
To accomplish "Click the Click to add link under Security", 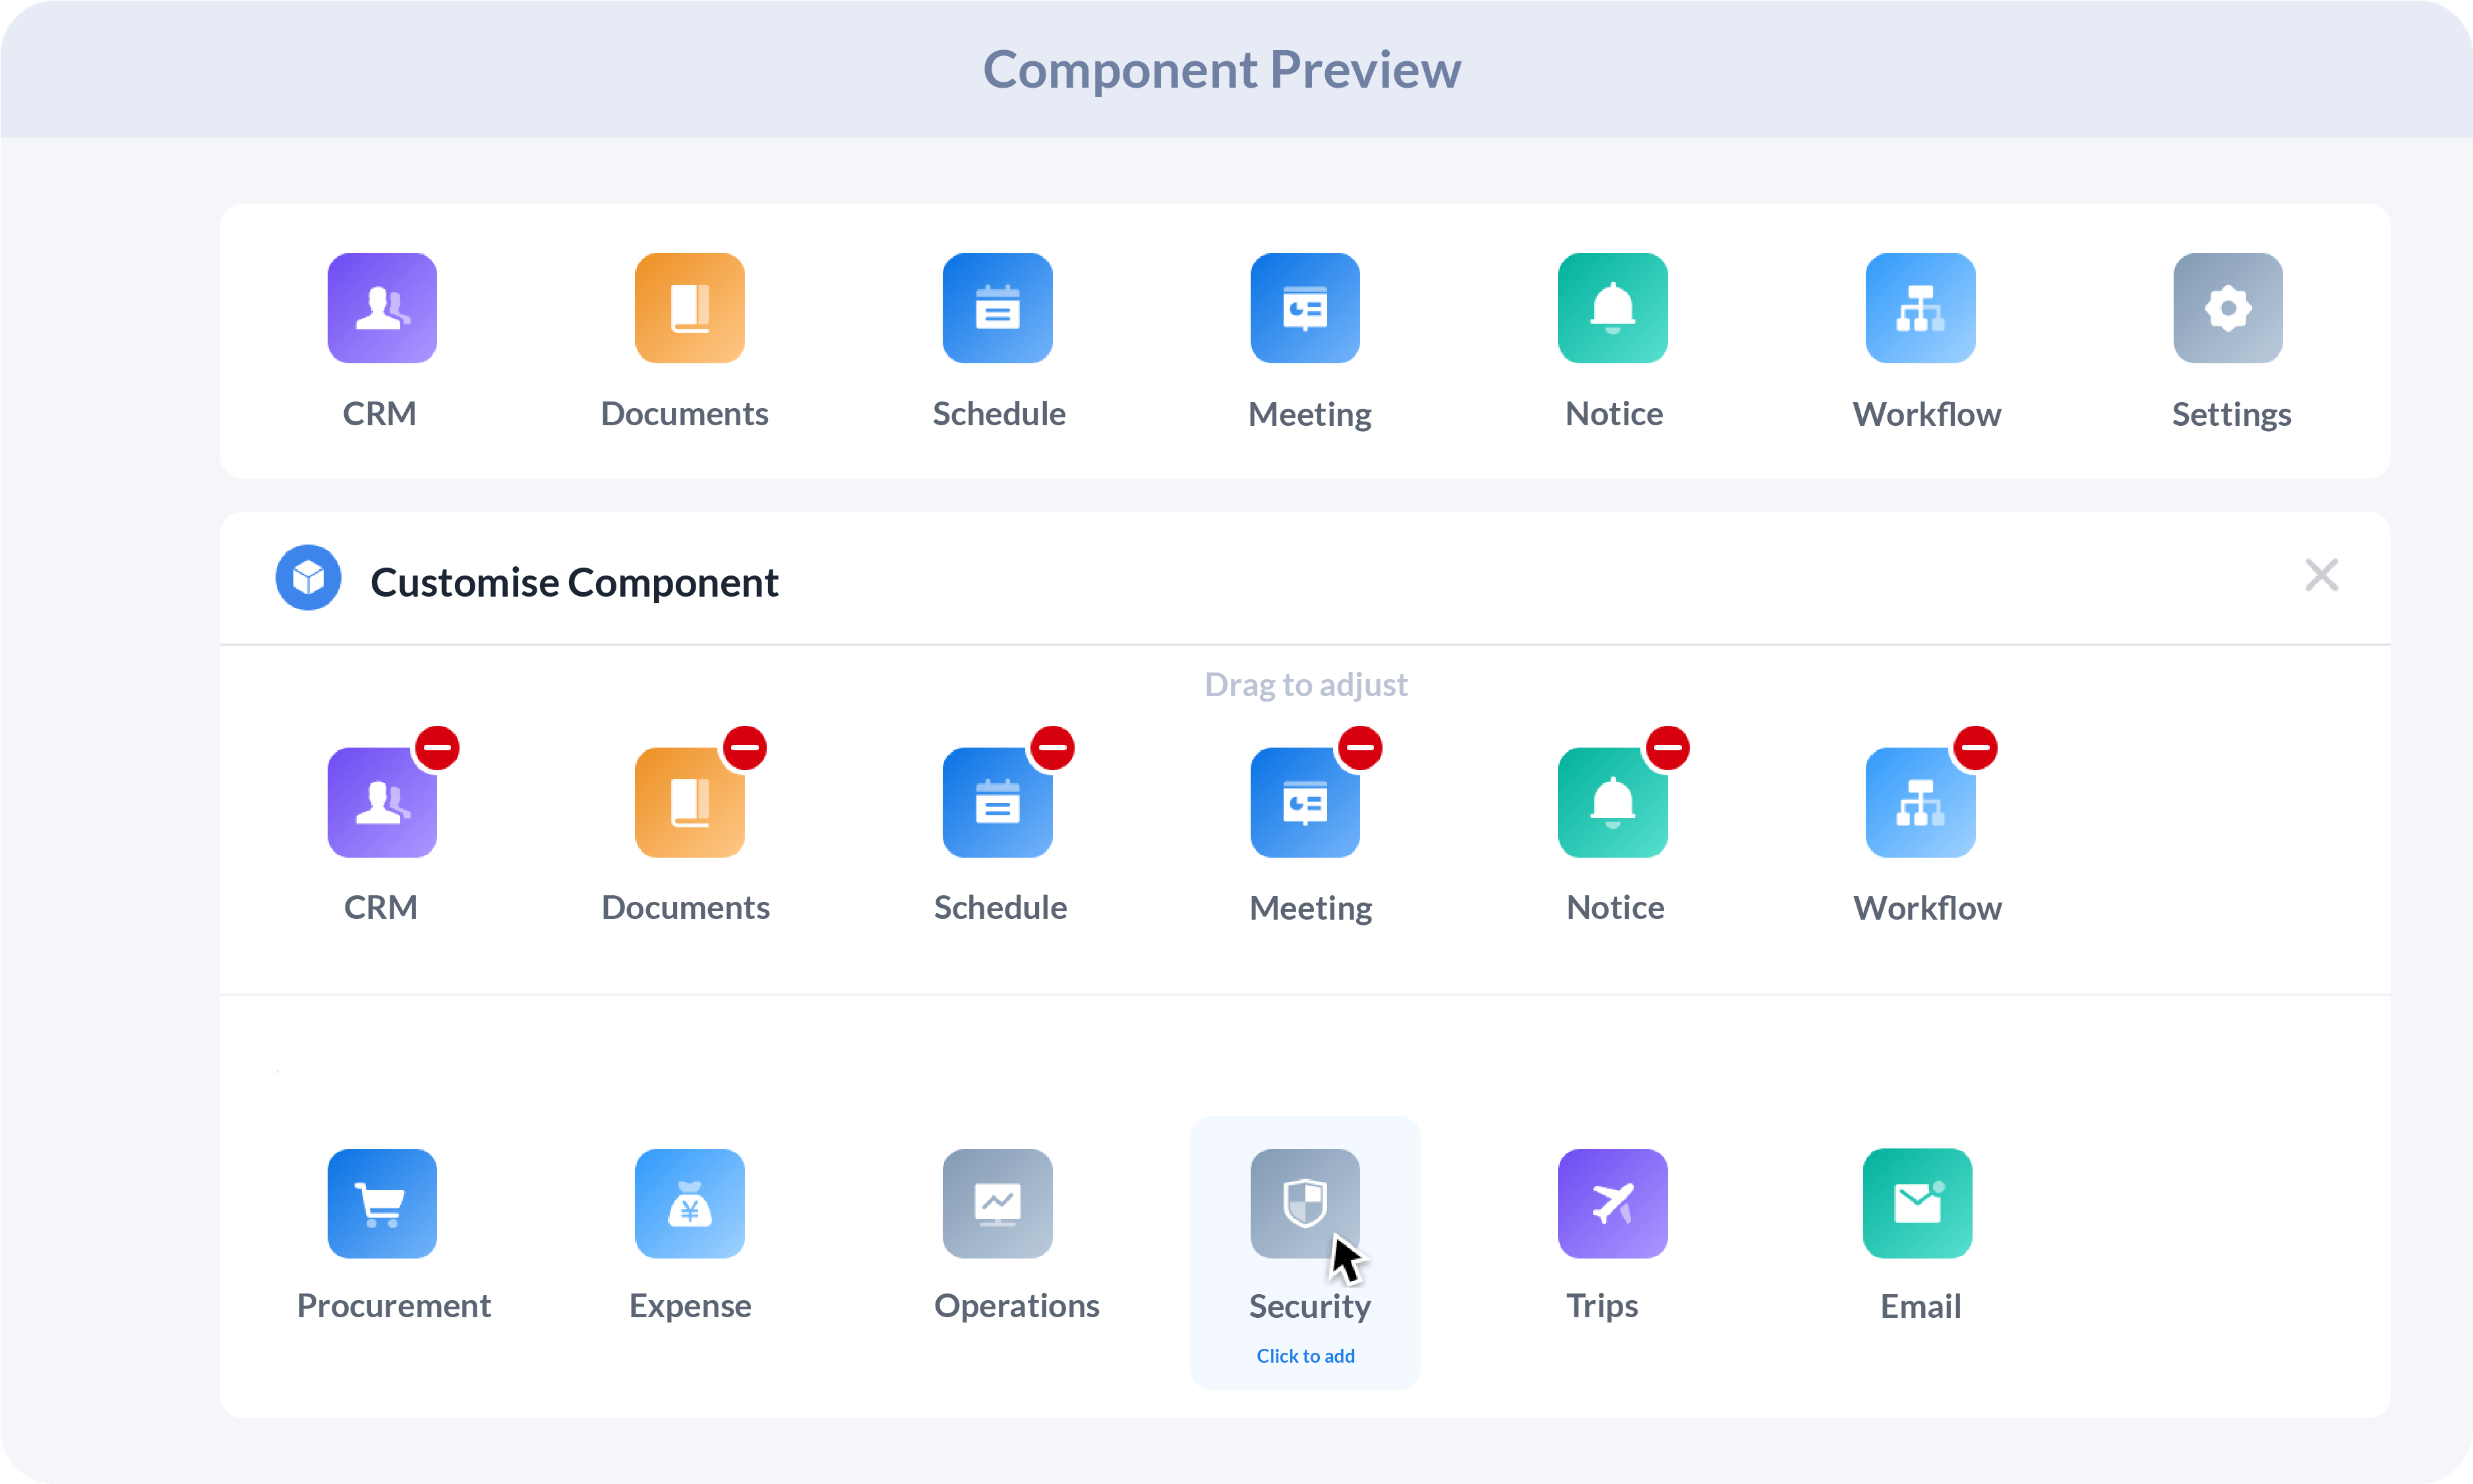I will (1306, 1356).
